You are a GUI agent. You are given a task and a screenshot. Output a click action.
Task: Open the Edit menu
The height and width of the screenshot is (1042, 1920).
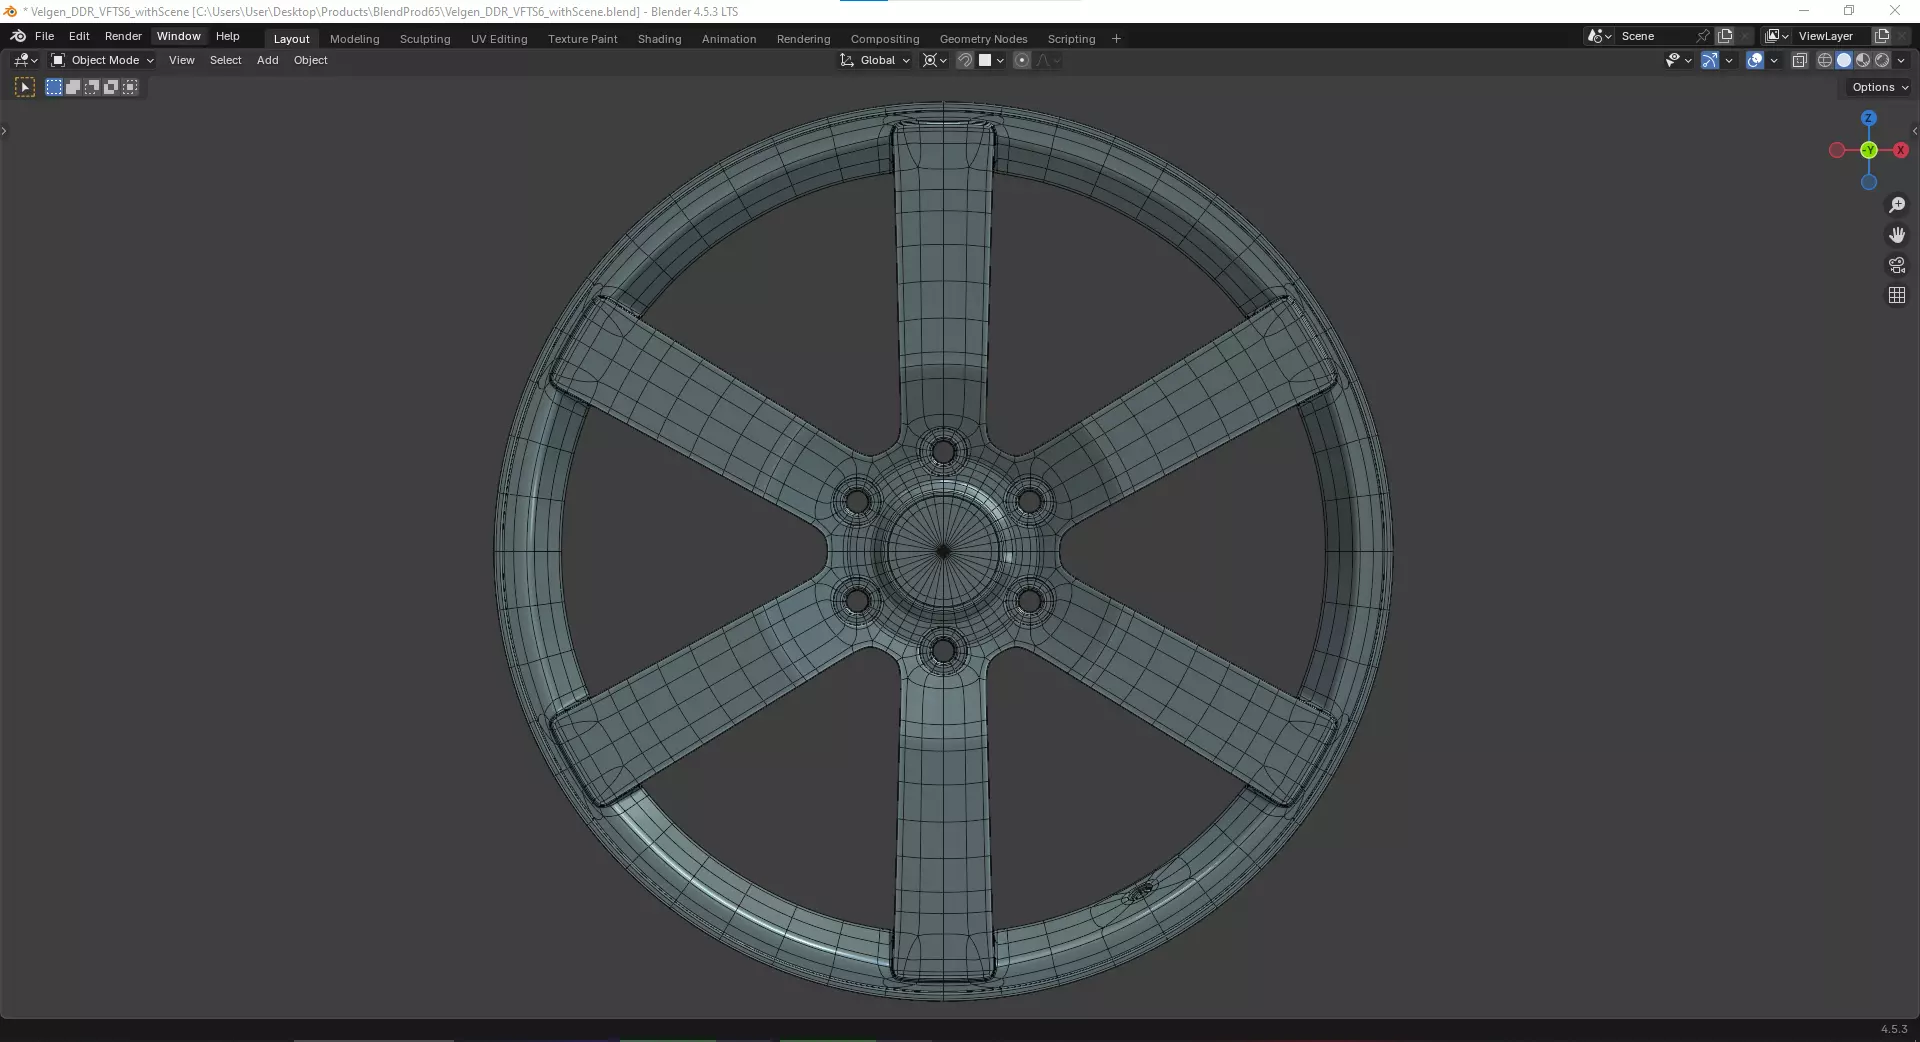click(79, 36)
